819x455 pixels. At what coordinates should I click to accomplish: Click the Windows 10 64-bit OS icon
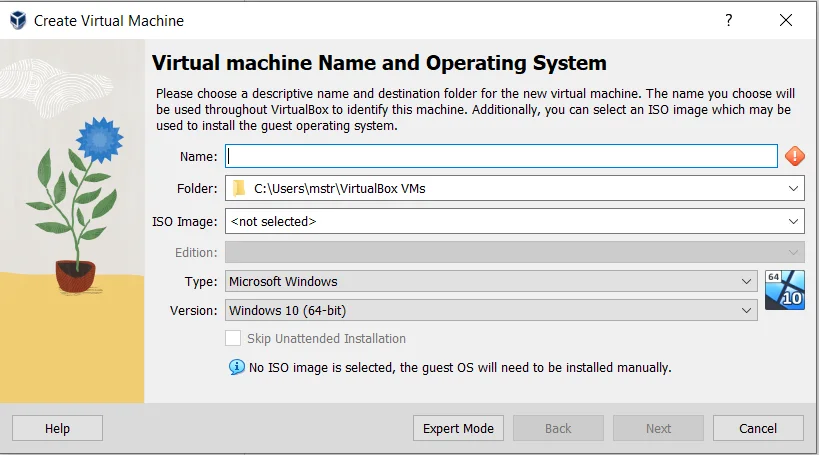(785, 290)
